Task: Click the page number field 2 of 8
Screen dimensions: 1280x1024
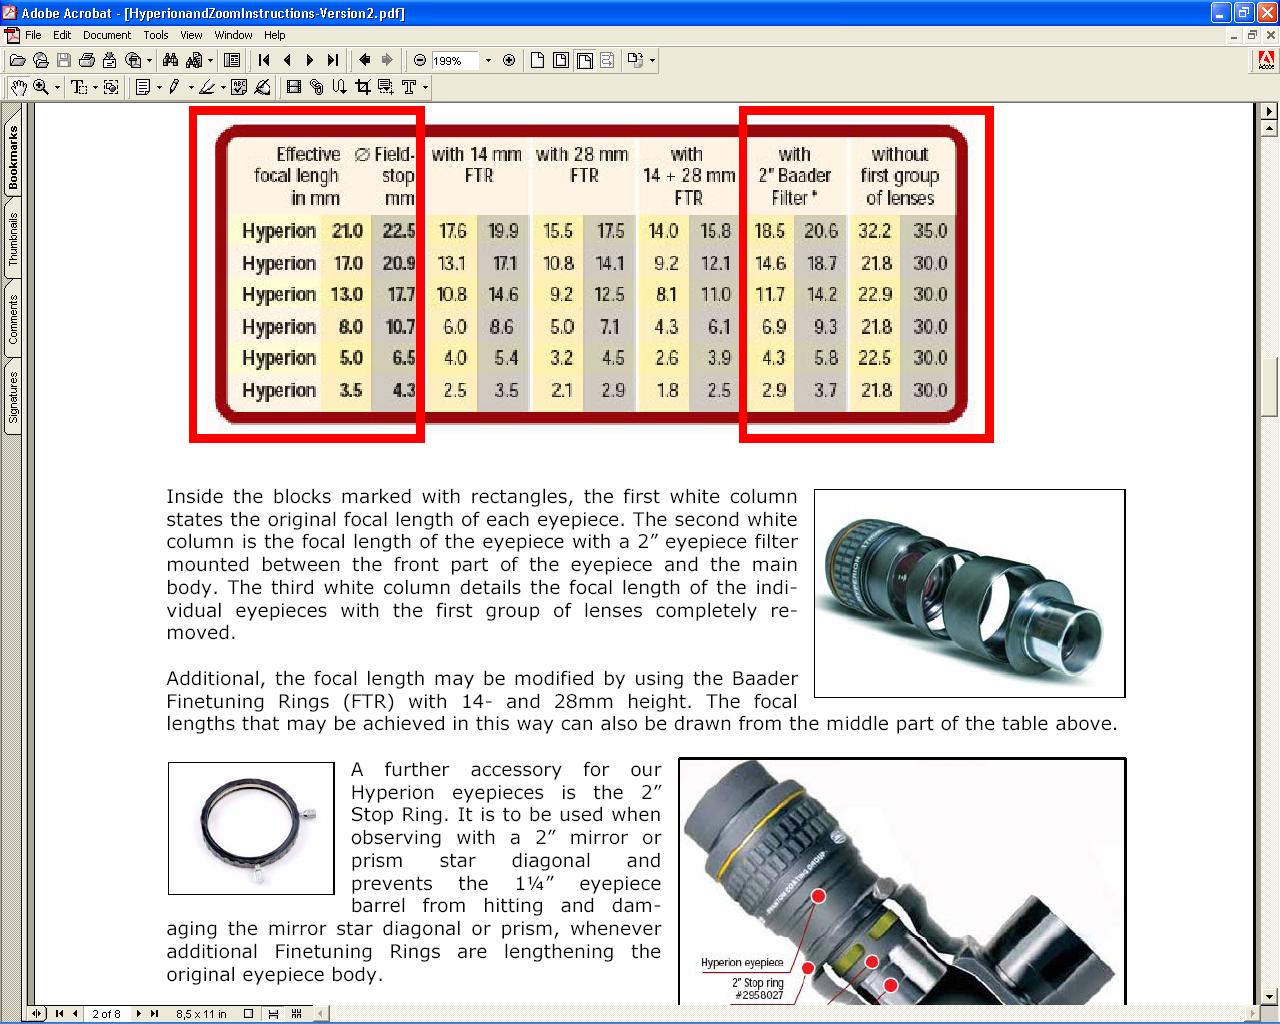Action: [106, 1014]
